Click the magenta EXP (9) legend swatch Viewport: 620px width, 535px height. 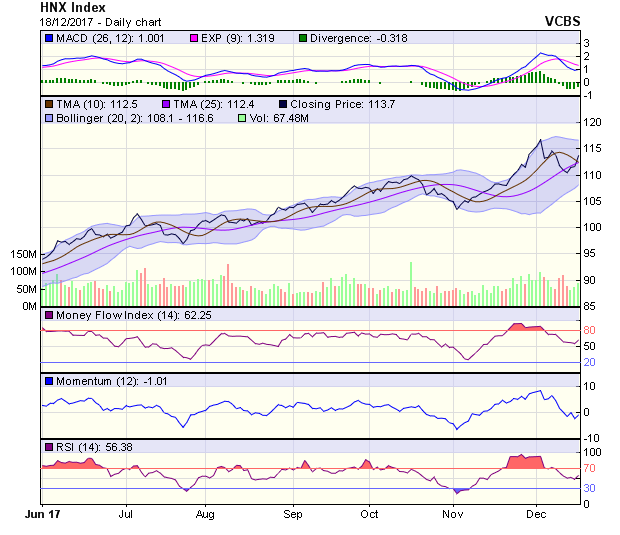(197, 38)
